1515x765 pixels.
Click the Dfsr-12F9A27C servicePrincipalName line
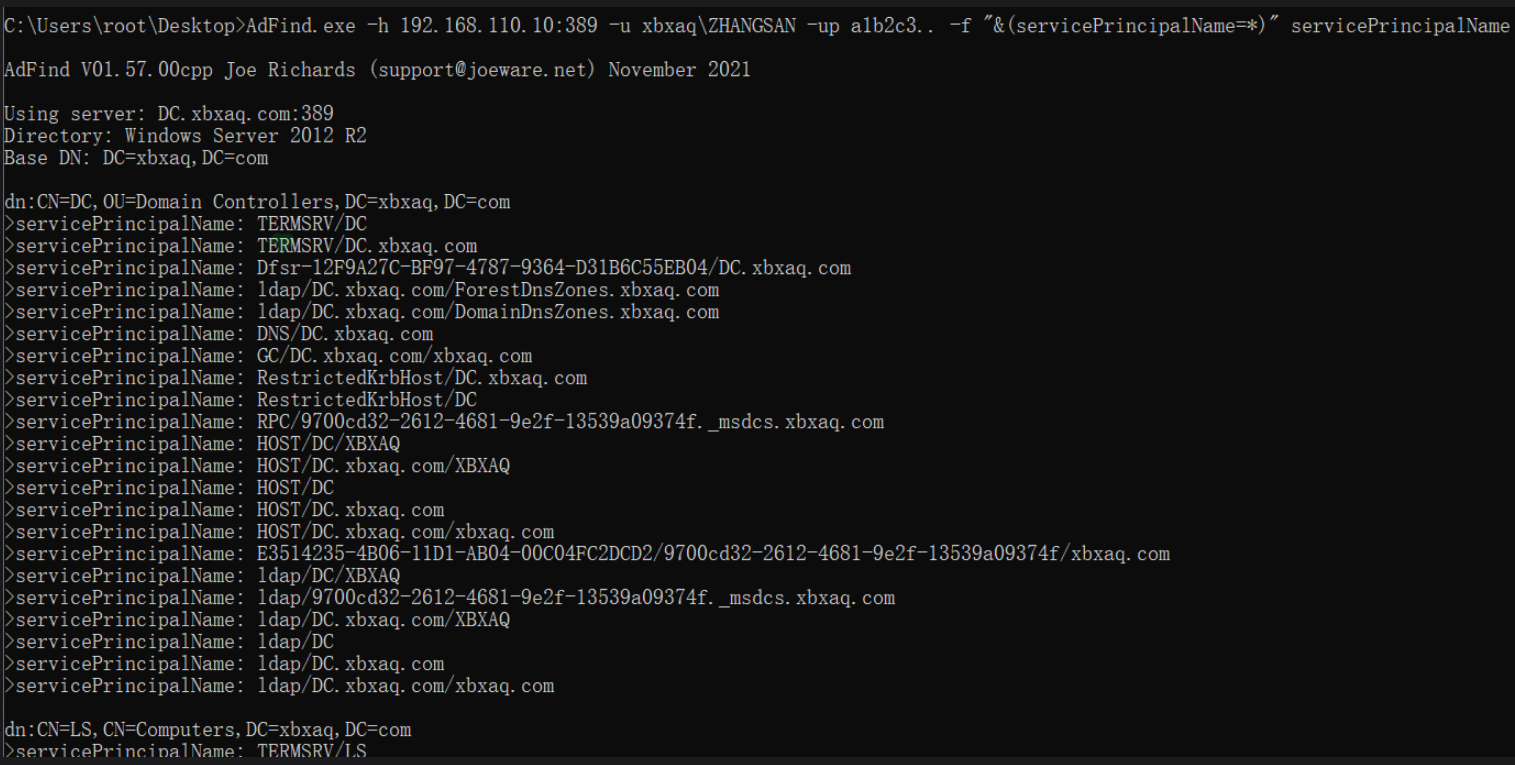(428, 268)
